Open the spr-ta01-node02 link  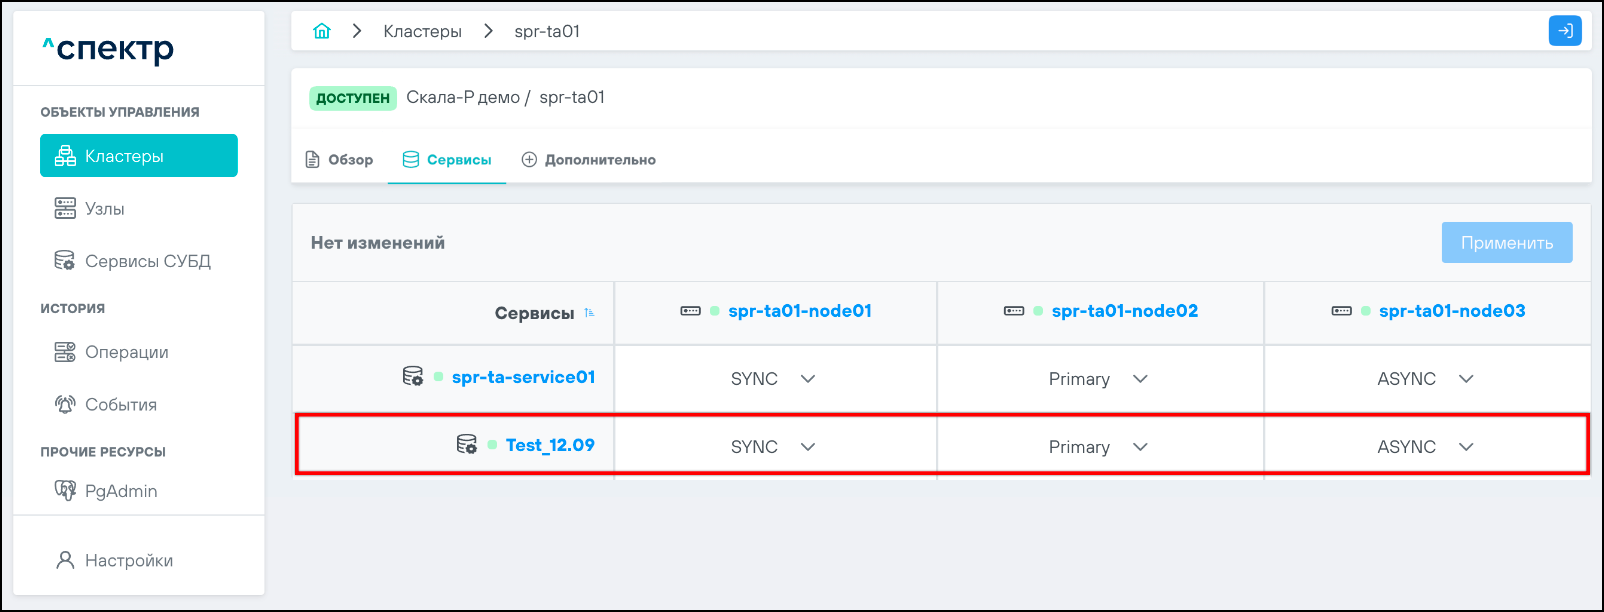[x=1124, y=311]
